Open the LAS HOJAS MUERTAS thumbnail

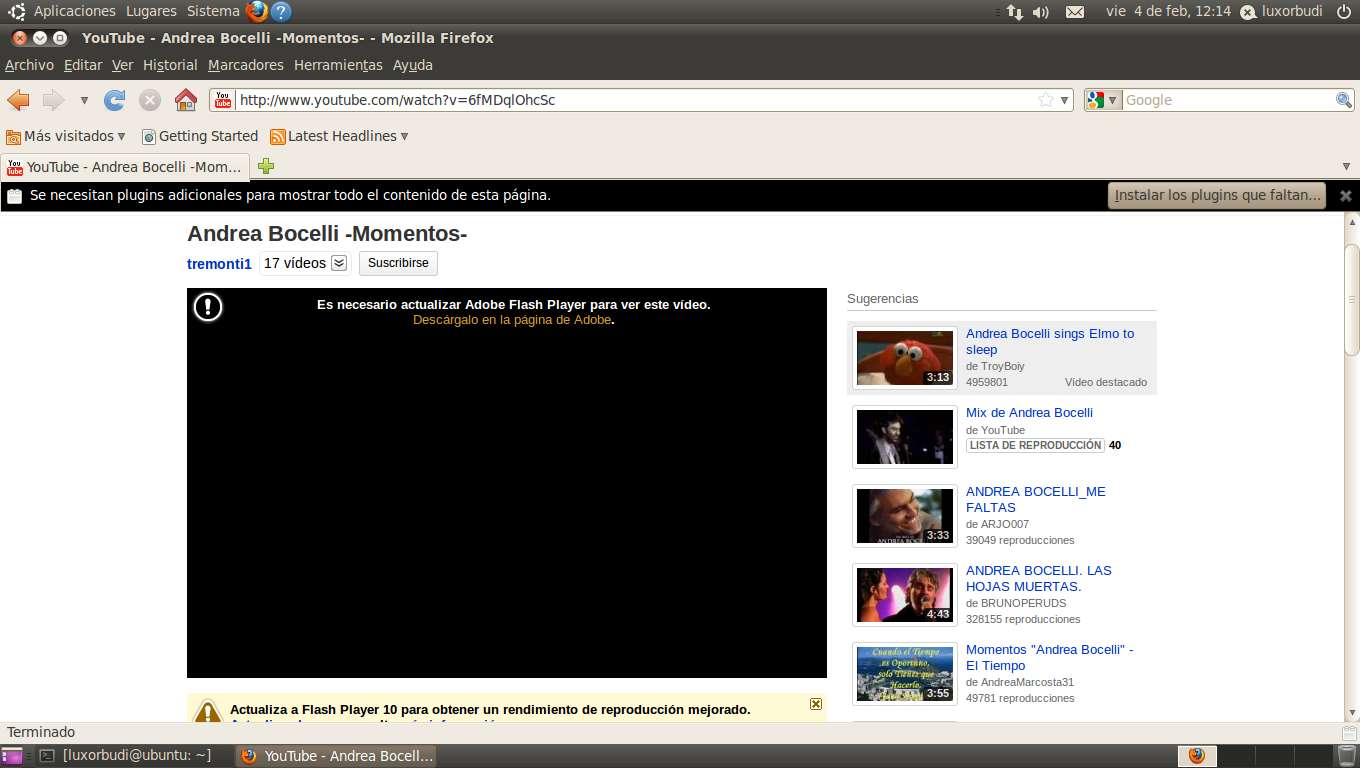(905, 595)
